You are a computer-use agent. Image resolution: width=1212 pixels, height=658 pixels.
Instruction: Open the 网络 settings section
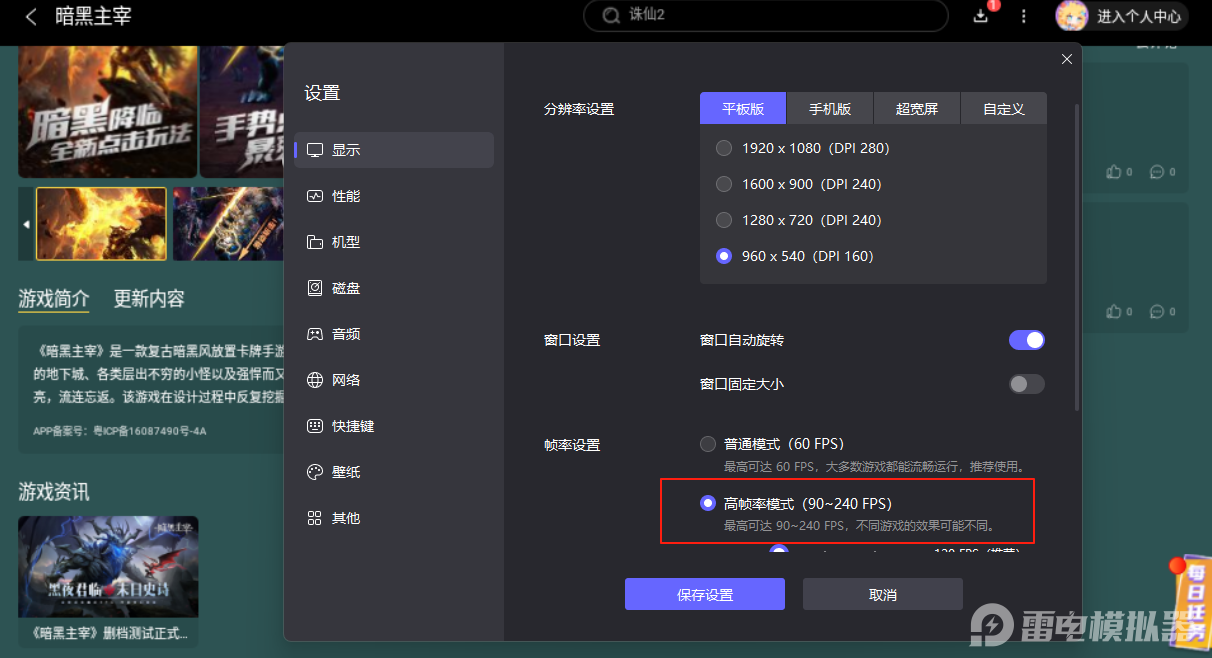(394, 380)
